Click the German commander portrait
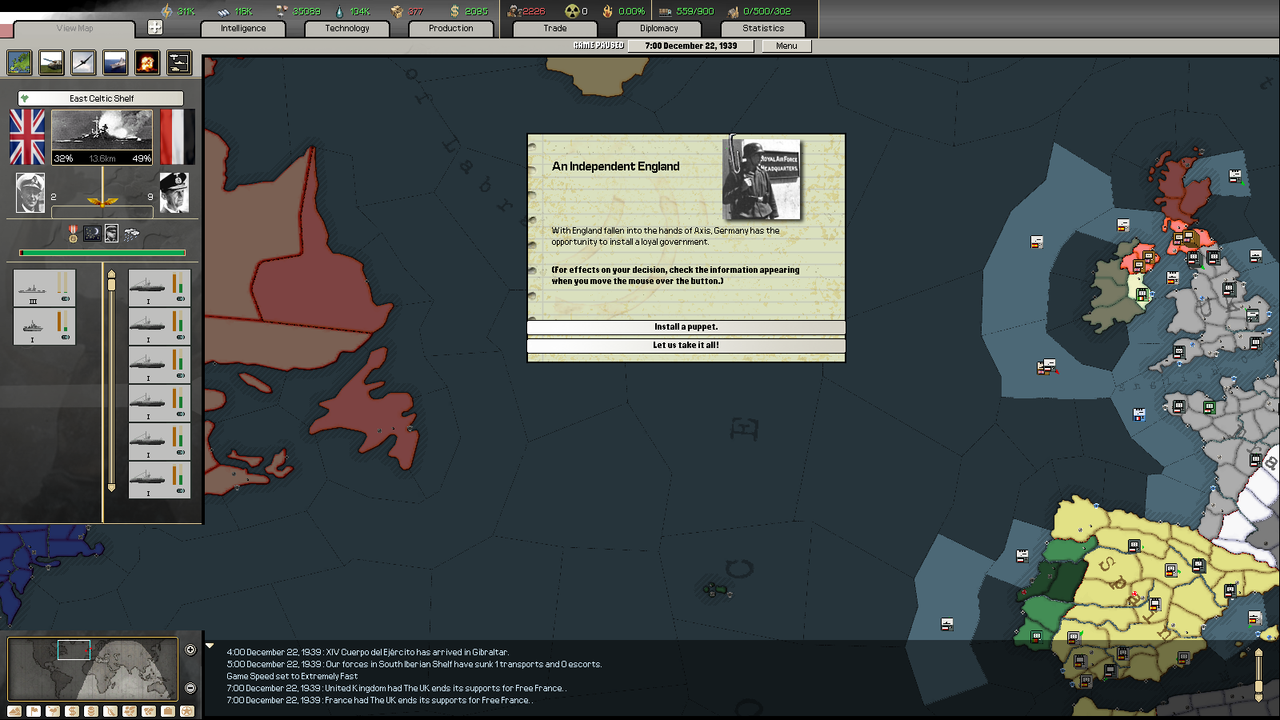Image resolution: width=1280 pixels, height=720 pixels. pos(173,193)
